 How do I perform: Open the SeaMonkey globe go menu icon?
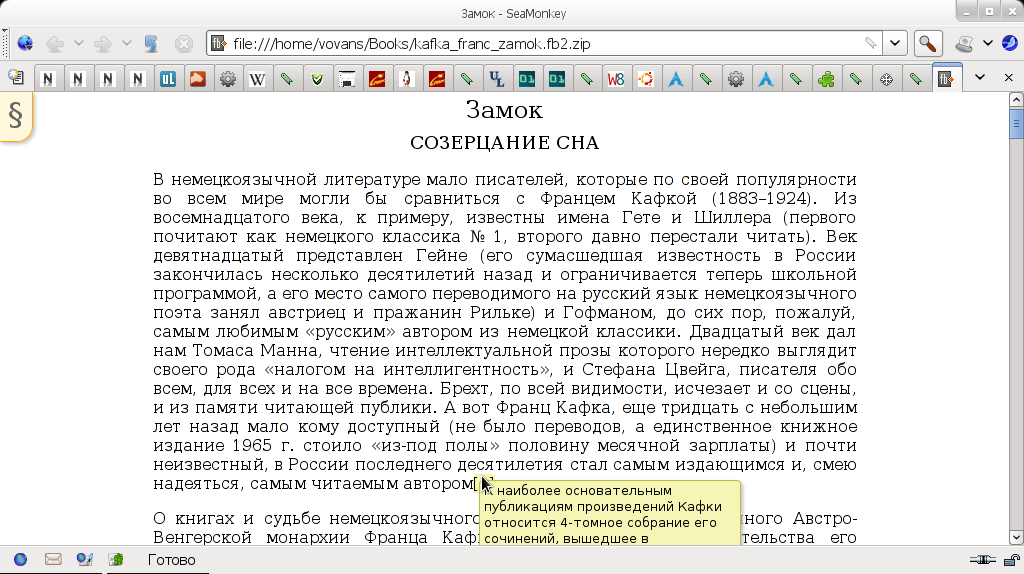coord(25,44)
